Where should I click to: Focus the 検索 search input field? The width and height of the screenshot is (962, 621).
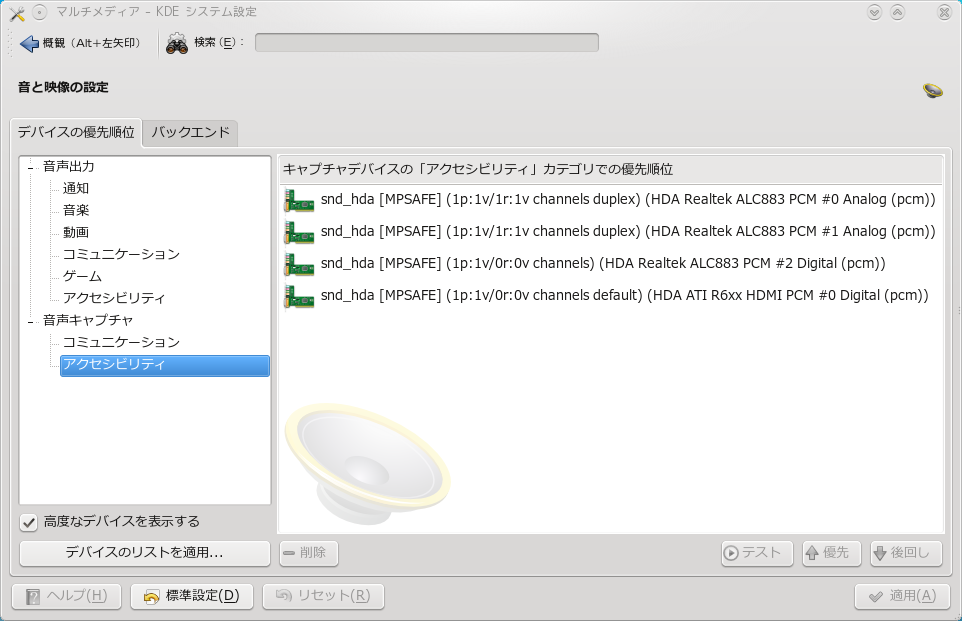tap(426, 42)
